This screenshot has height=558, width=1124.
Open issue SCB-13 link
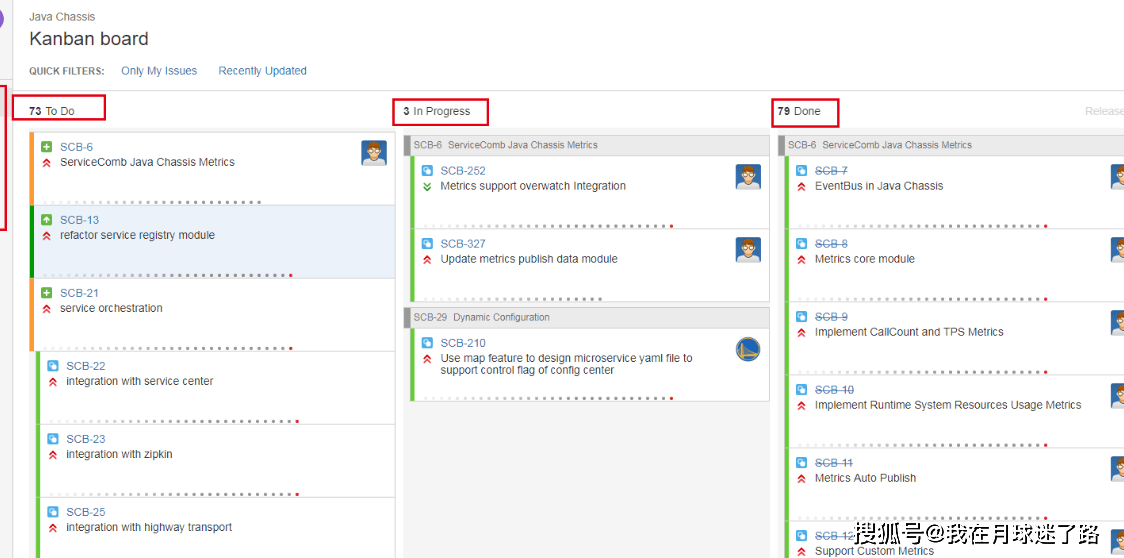point(80,220)
